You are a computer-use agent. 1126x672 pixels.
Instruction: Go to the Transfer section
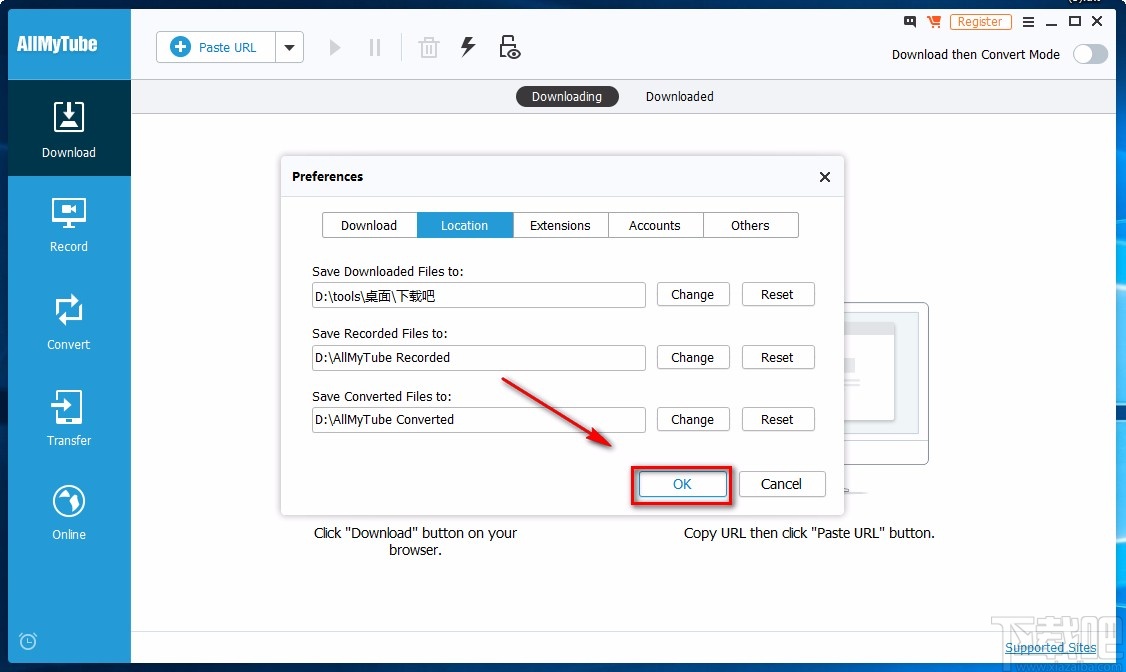[x=69, y=417]
